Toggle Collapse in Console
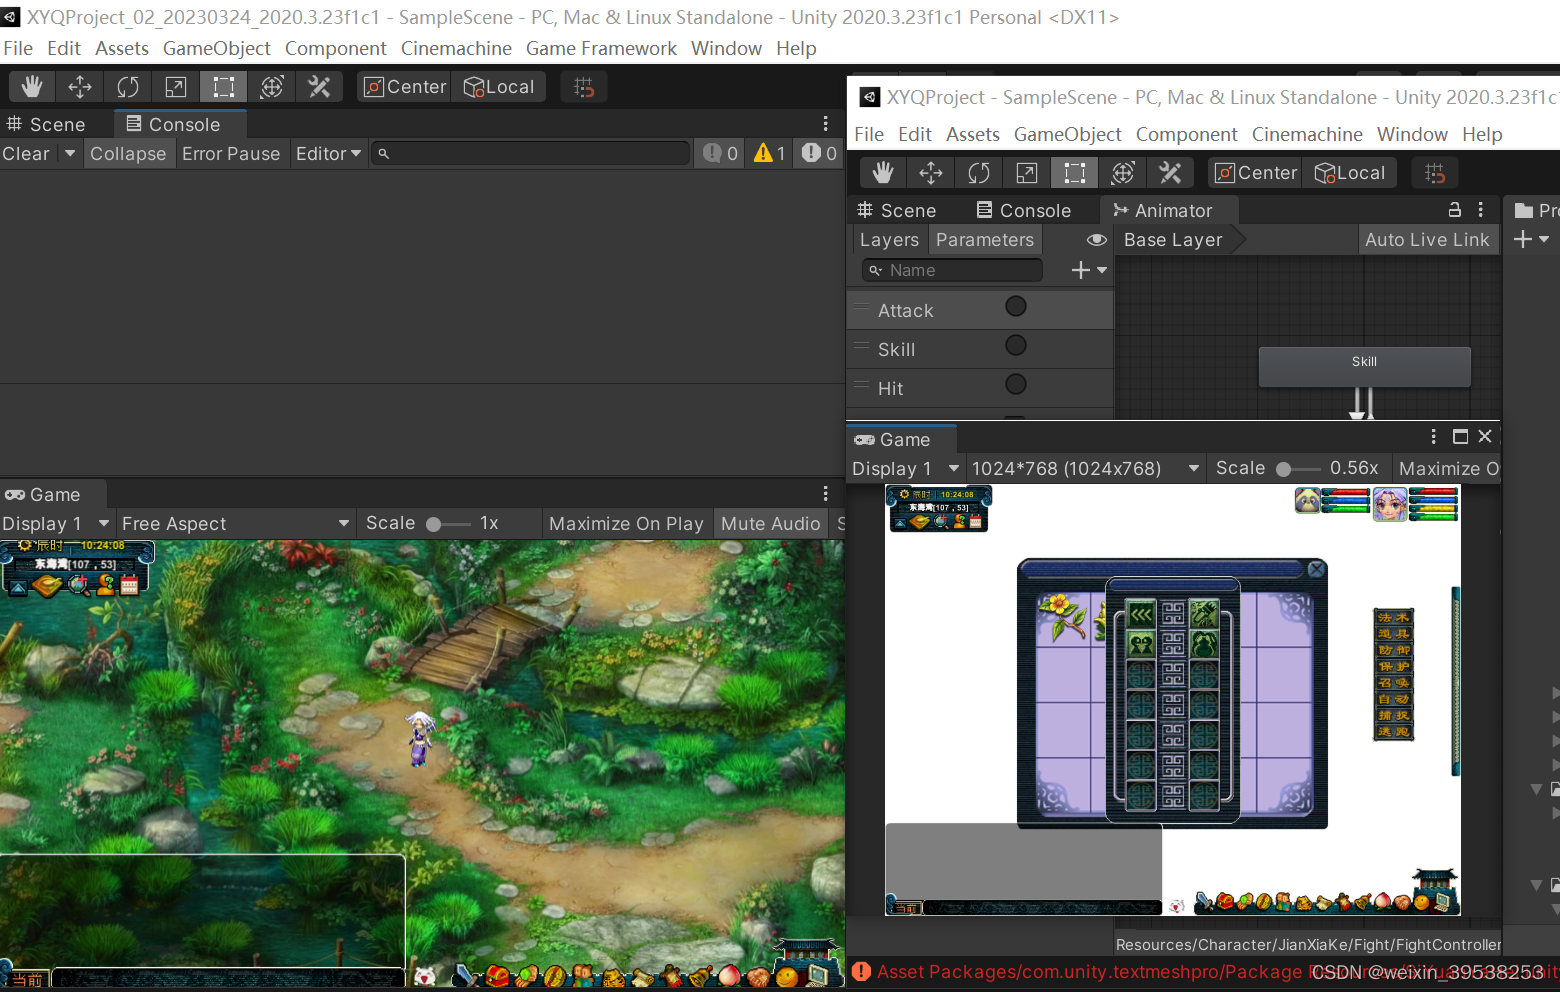This screenshot has width=1560, height=992. tap(128, 153)
